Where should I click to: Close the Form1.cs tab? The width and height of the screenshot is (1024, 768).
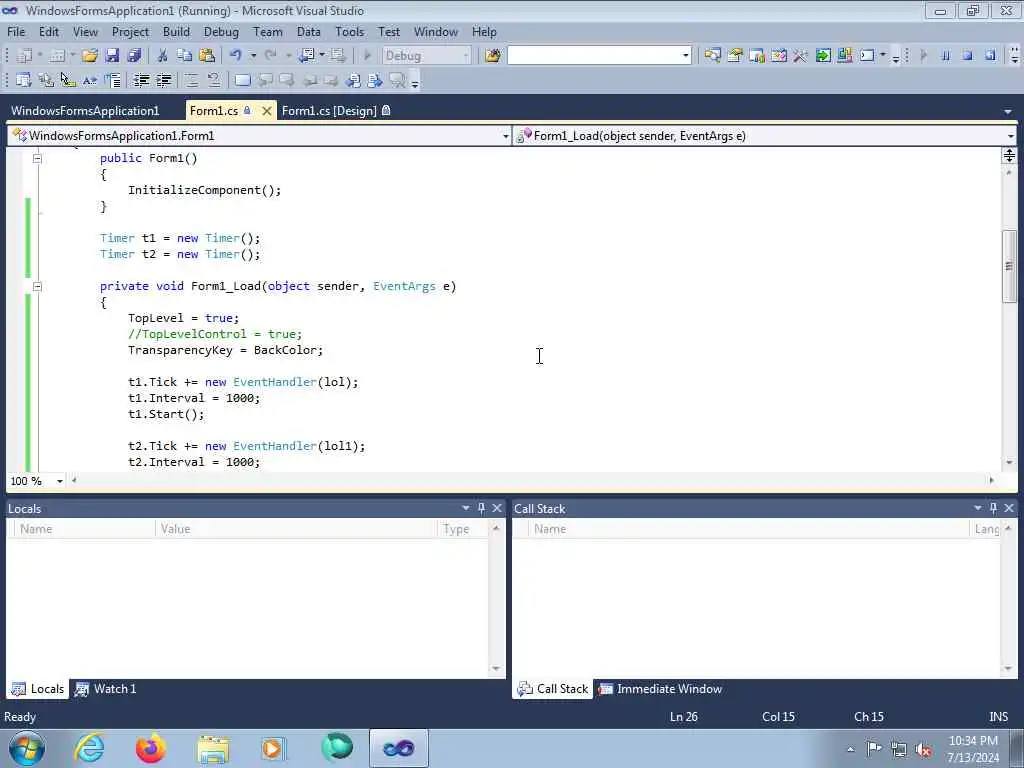point(266,111)
